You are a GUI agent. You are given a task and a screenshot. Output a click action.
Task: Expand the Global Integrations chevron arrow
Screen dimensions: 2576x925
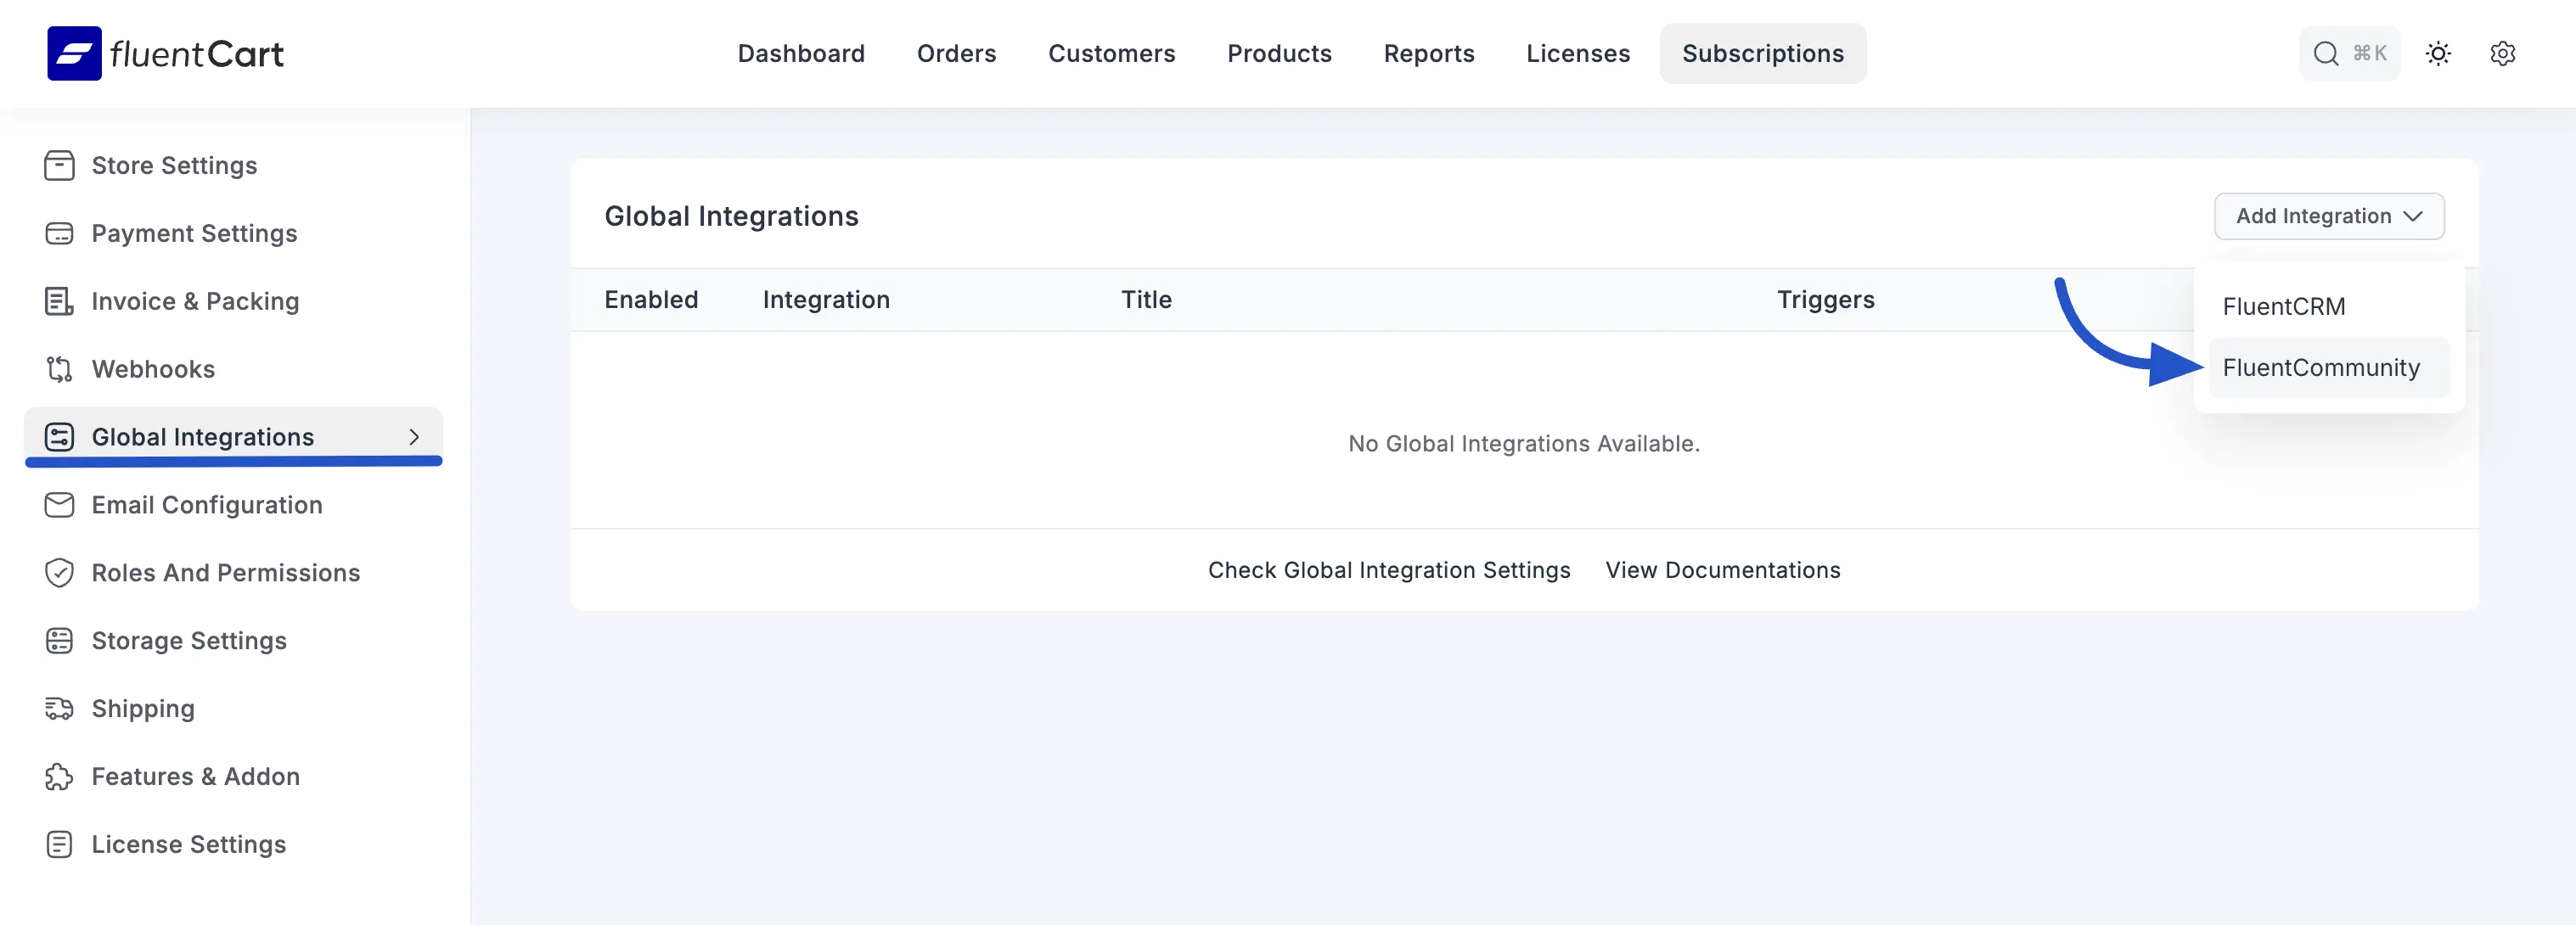click(414, 437)
